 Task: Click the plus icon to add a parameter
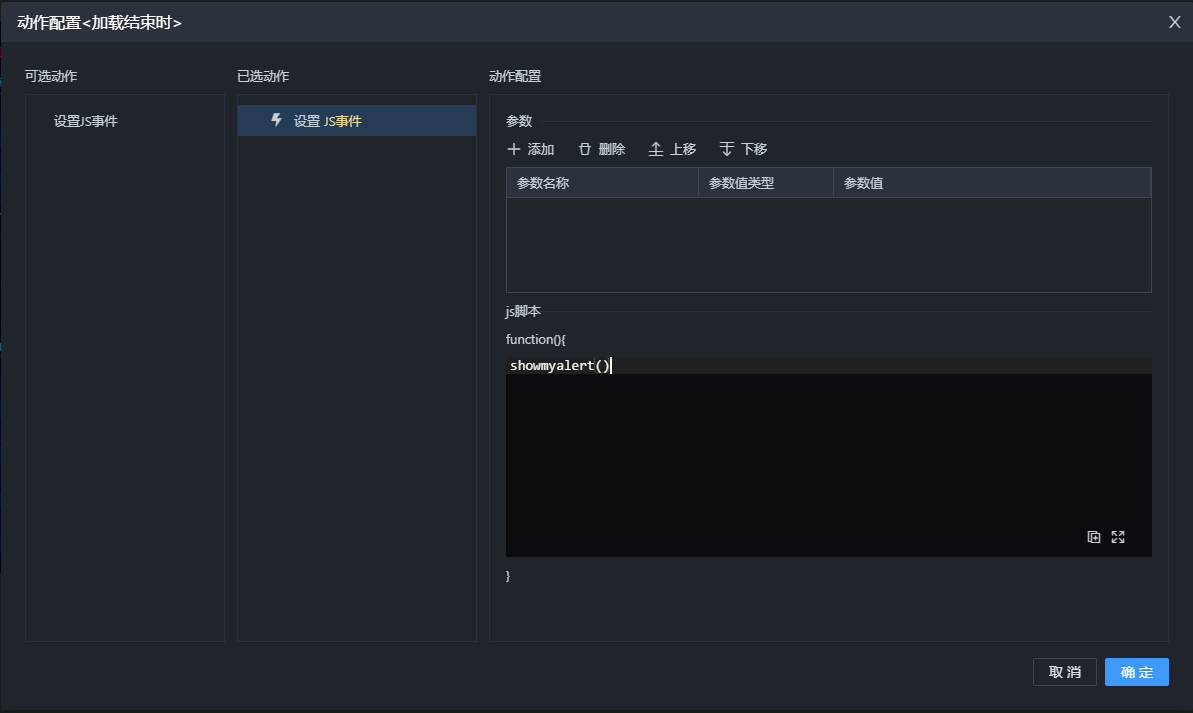[514, 149]
